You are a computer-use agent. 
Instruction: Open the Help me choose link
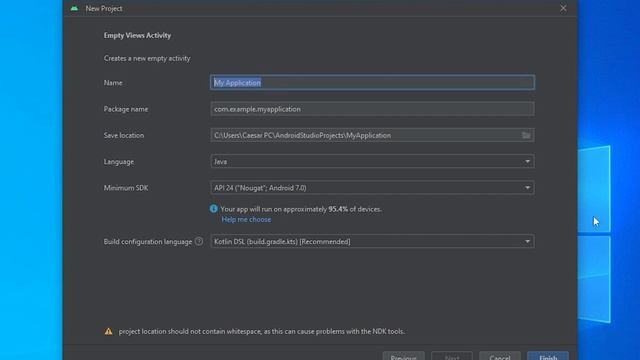[x=246, y=219]
